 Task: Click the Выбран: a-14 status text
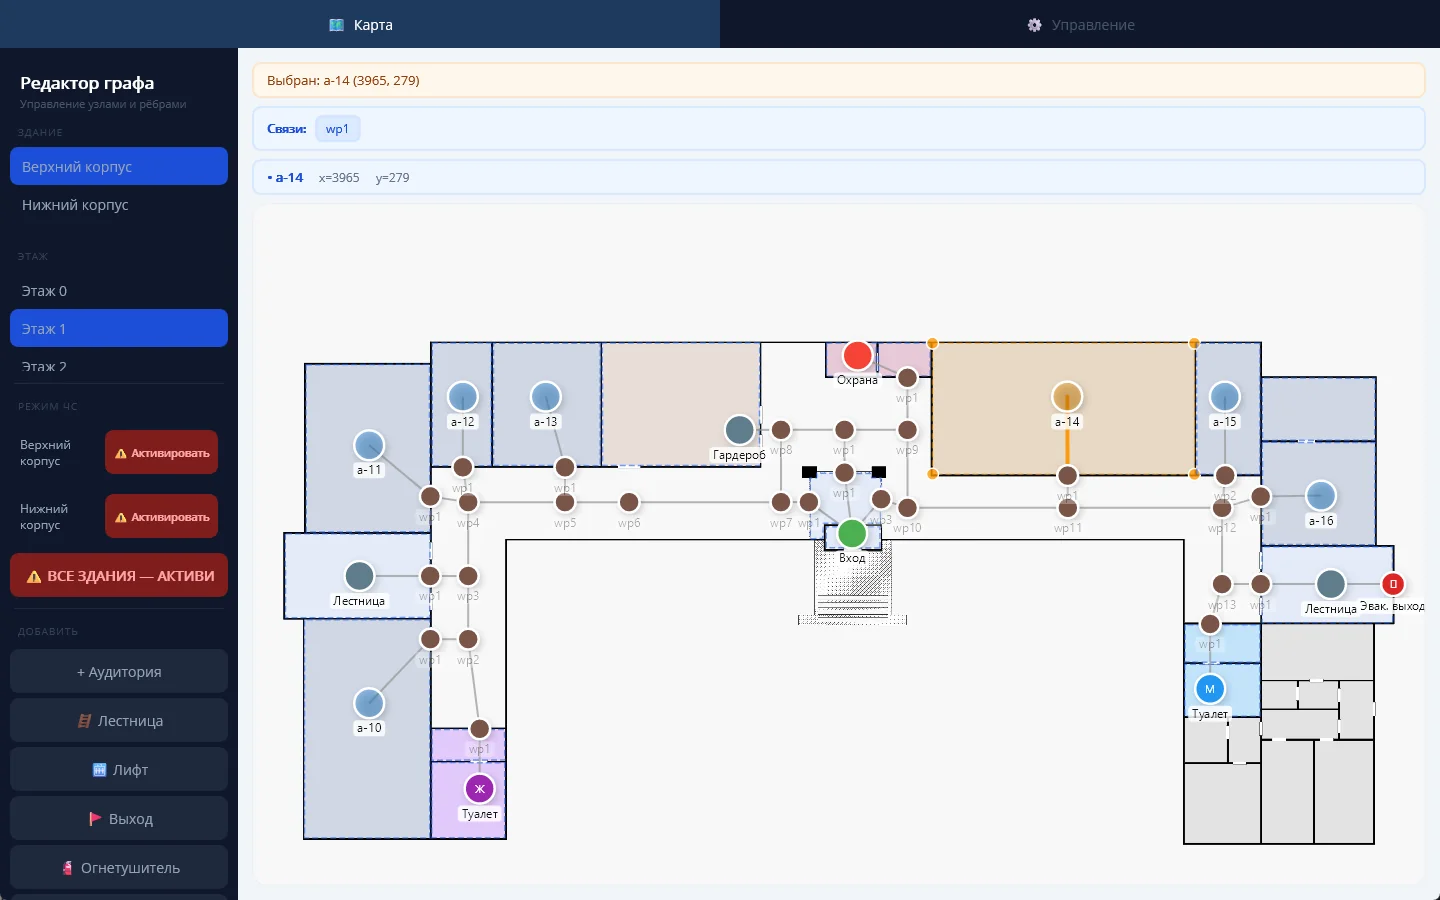pyautogui.click(x=343, y=80)
